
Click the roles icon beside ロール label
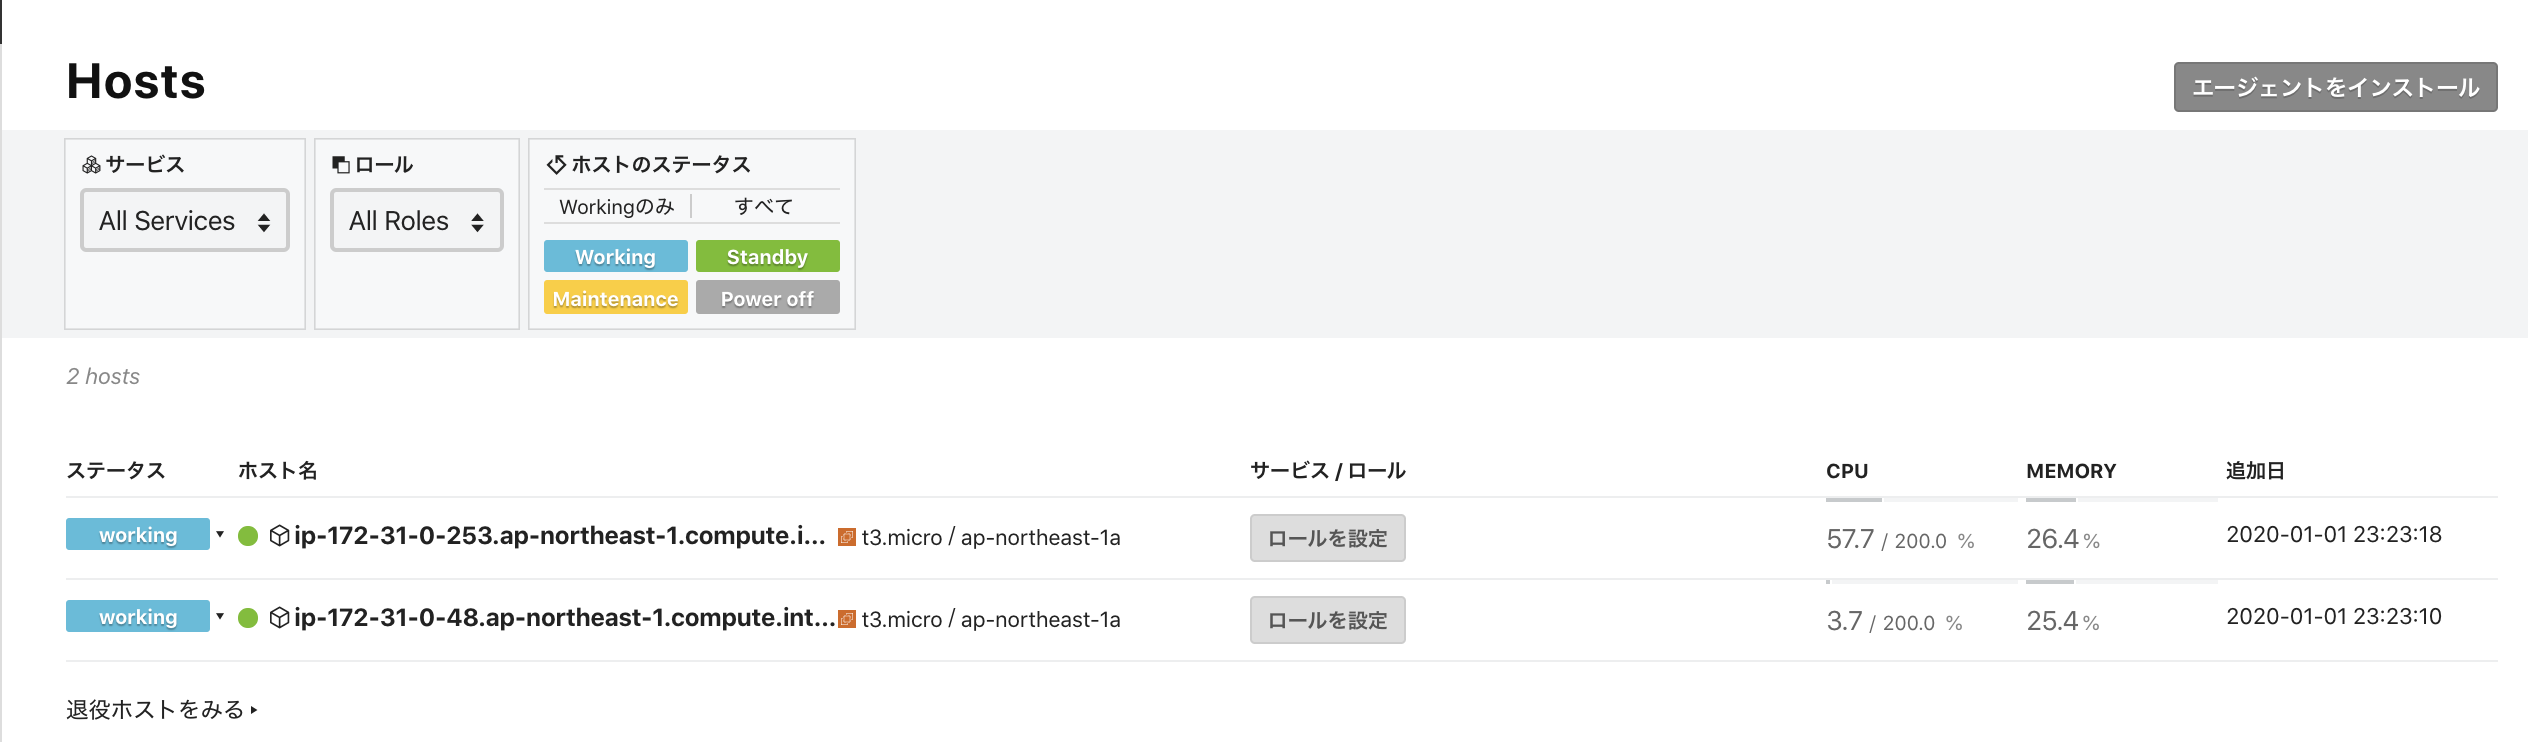(341, 165)
